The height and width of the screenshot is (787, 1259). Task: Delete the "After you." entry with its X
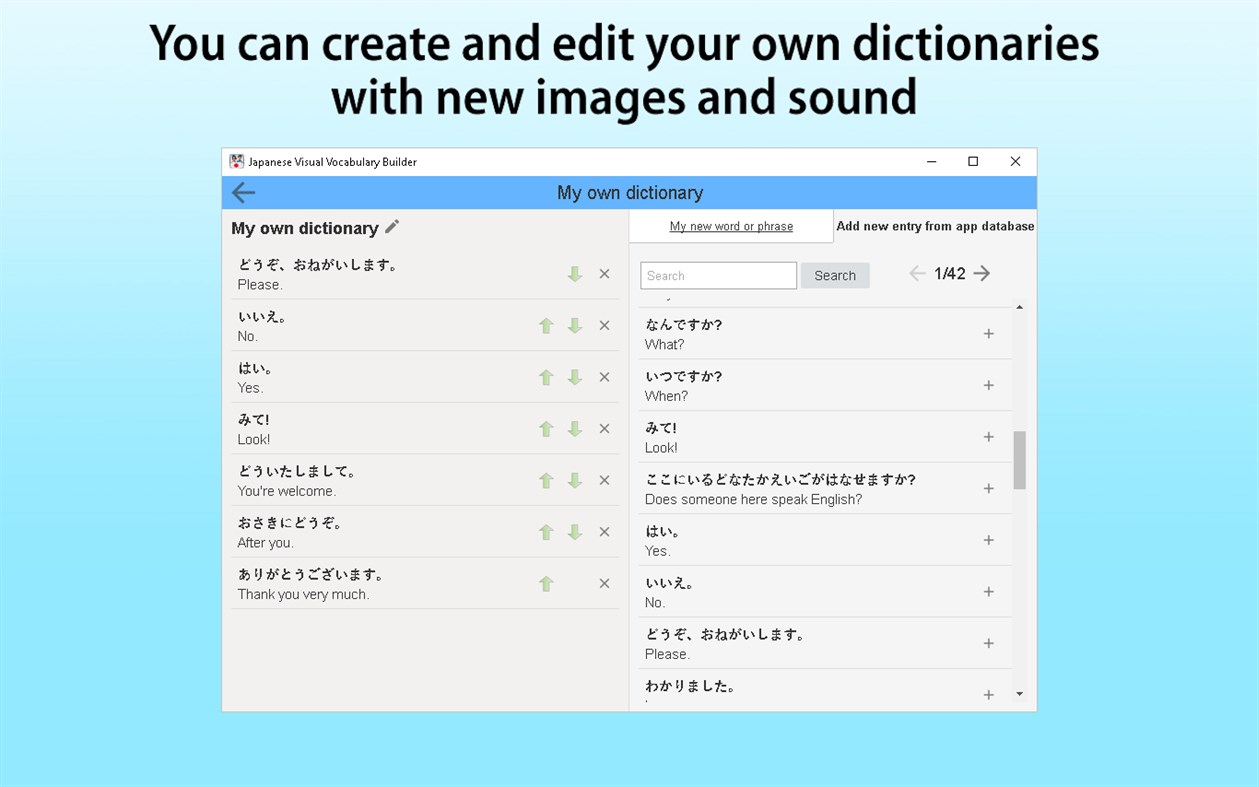tap(604, 531)
